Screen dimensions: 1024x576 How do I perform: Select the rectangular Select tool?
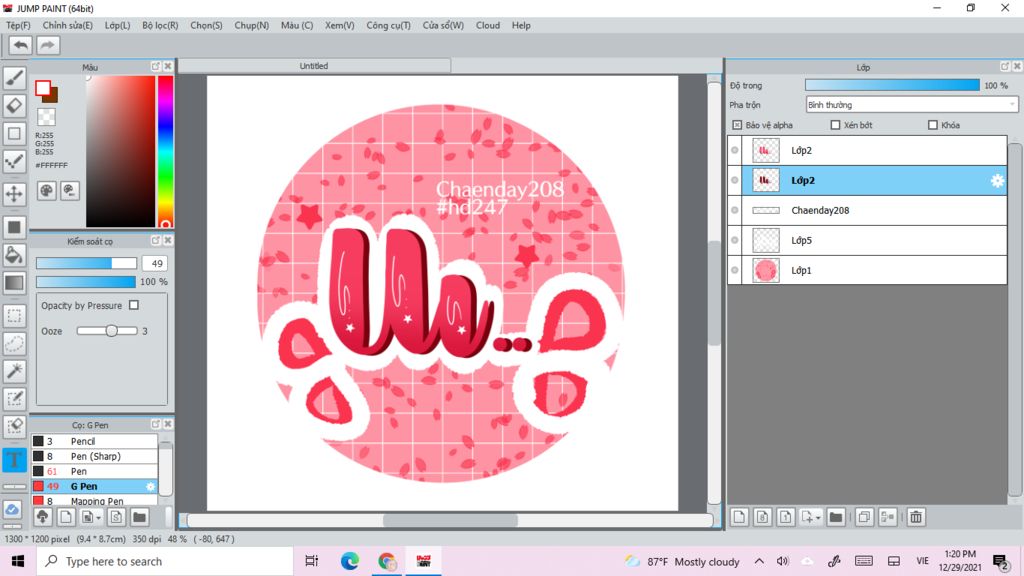(14, 316)
